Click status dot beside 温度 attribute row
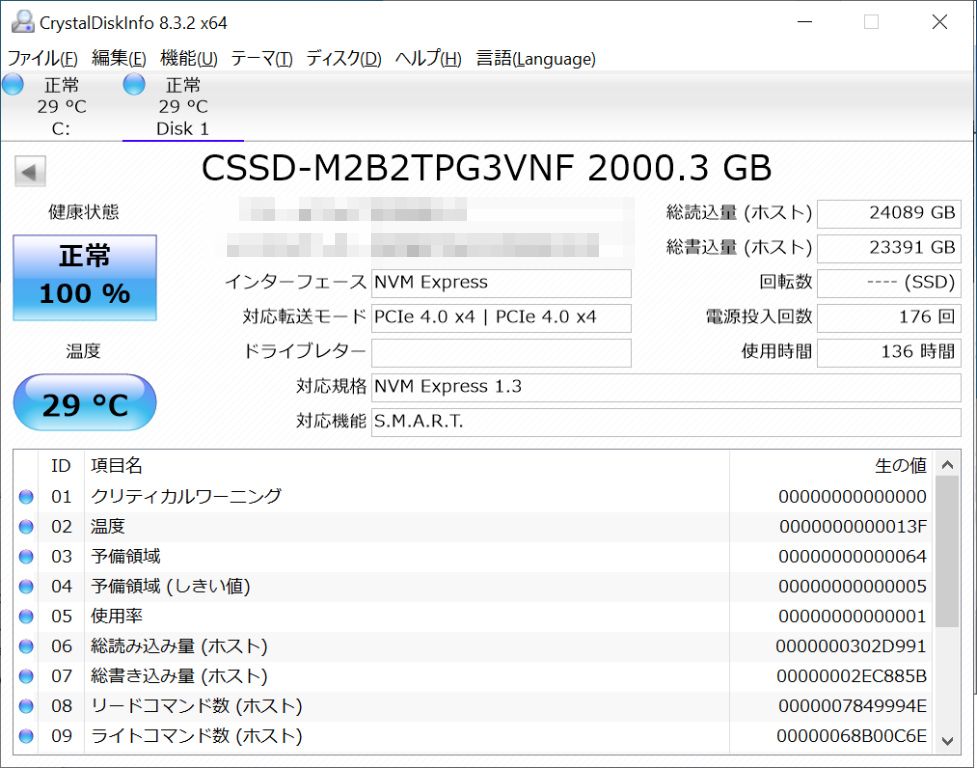 coord(26,527)
